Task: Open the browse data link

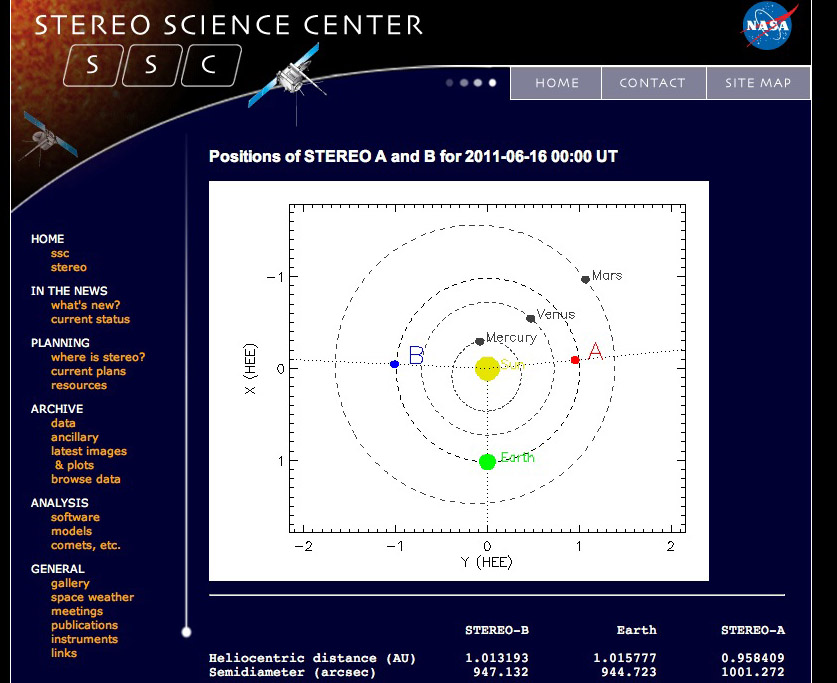Action: point(85,479)
